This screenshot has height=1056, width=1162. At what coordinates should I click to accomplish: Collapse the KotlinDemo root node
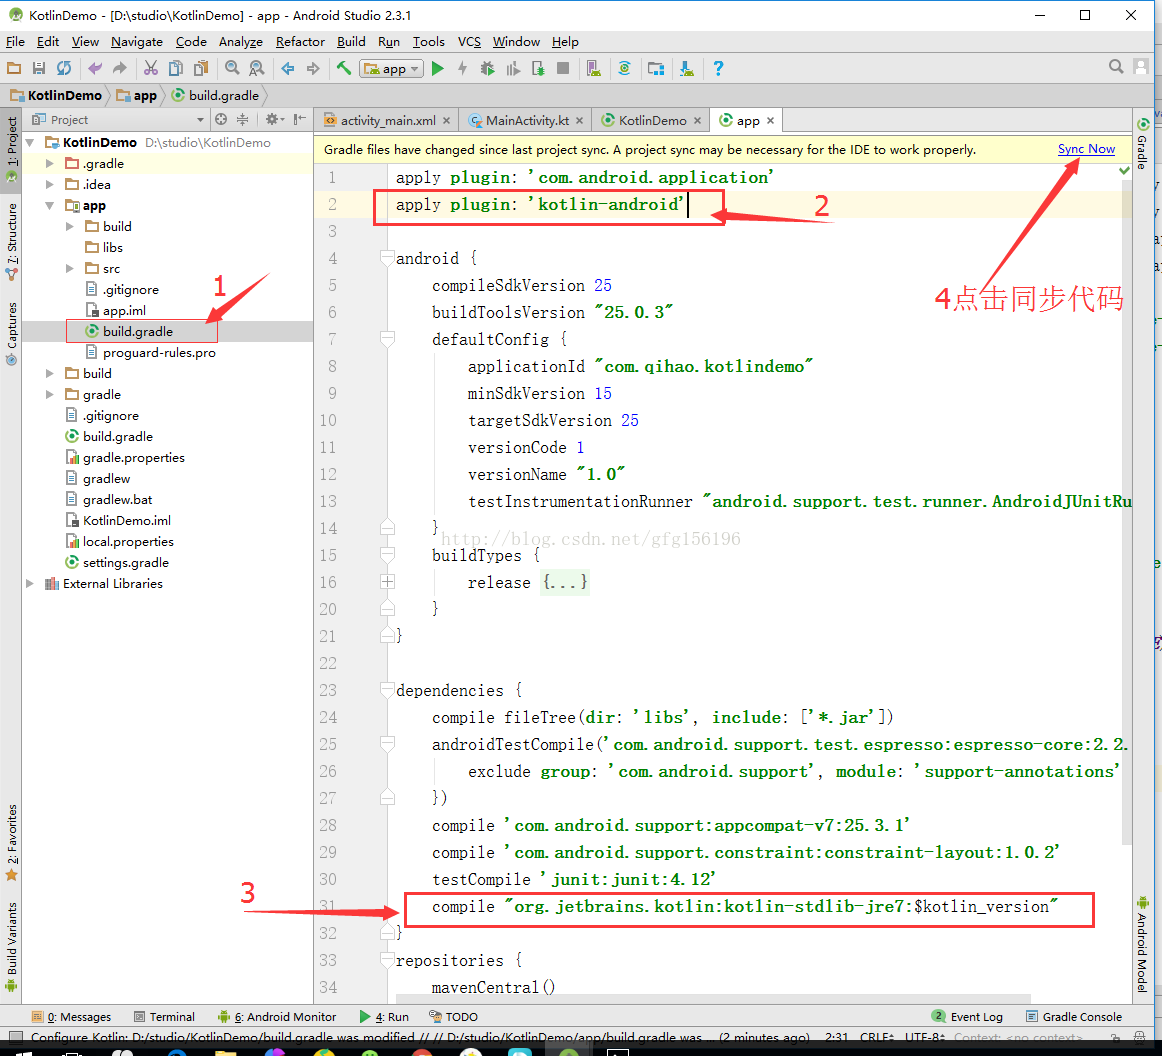pos(30,142)
